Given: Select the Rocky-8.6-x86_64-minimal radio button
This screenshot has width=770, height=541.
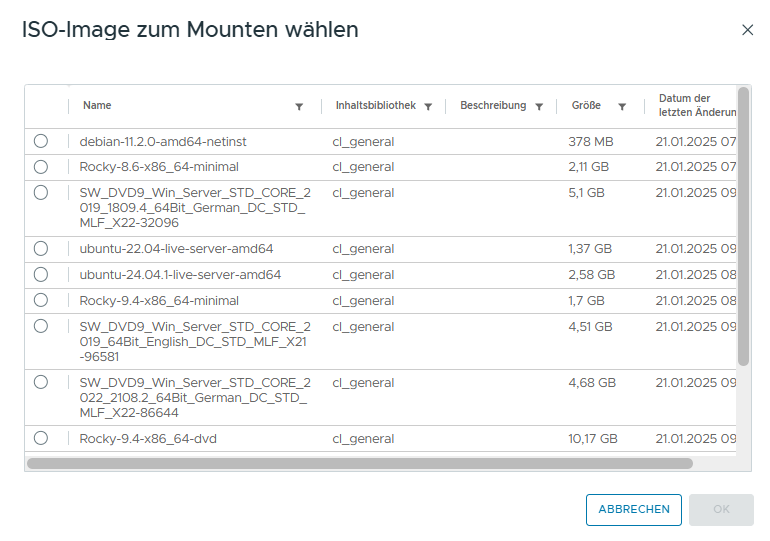Looking at the screenshot, I should (41, 167).
